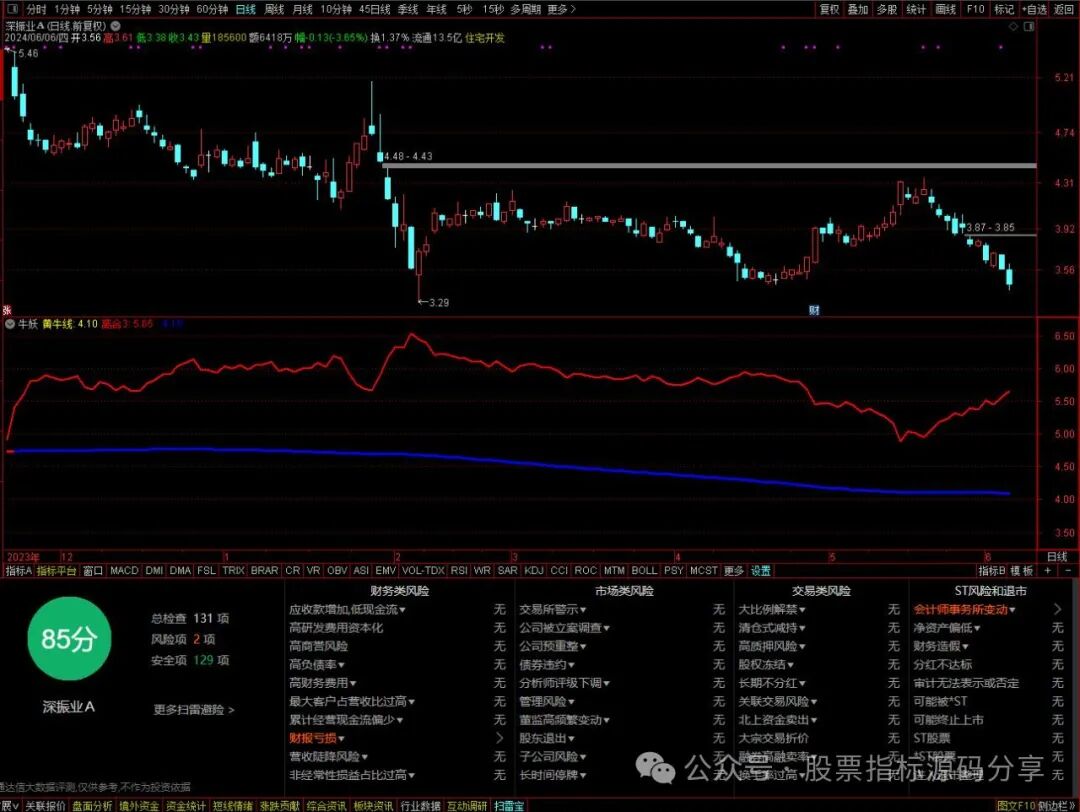This screenshot has height=812, width=1080.
Task: Open 图文F10 at the bottom right
Action: pos(1016,805)
